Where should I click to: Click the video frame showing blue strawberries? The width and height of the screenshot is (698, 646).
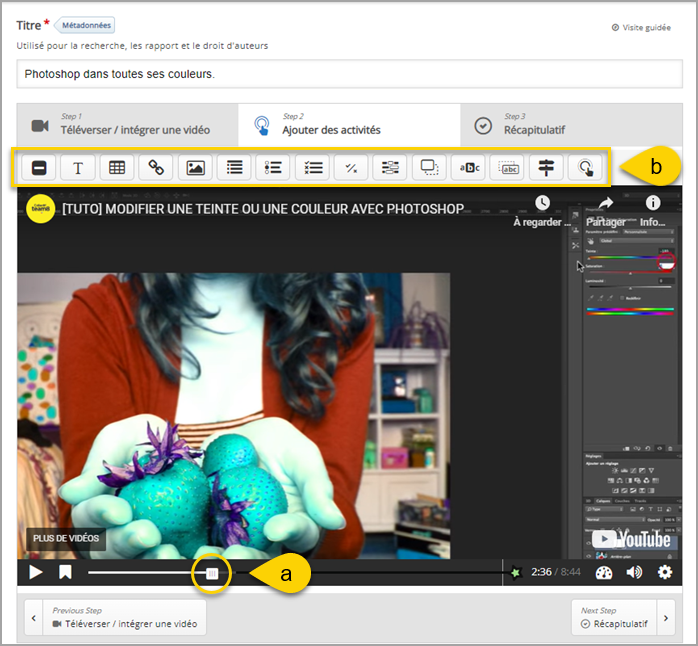[x=234, y=415]
